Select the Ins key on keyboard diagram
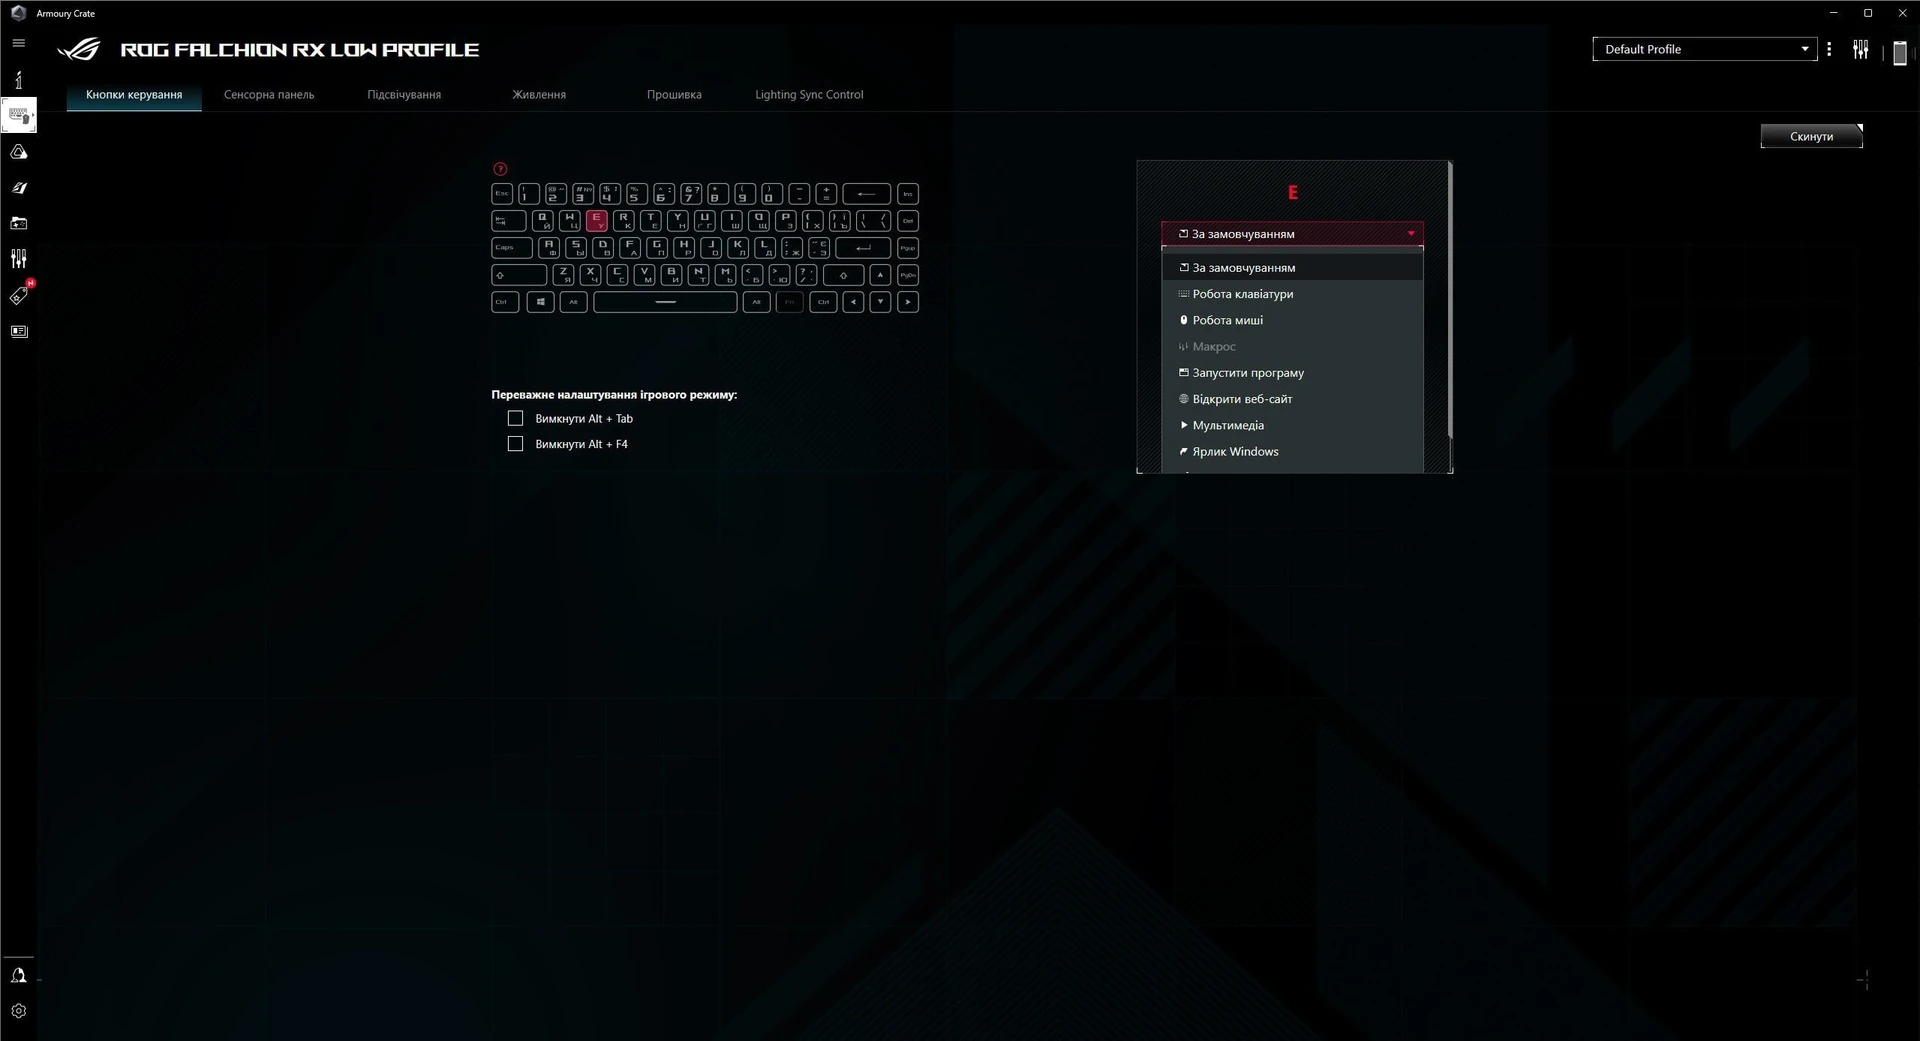Image resolution: width=1920 pixels, height=1041 pixels. pos(908,194)
